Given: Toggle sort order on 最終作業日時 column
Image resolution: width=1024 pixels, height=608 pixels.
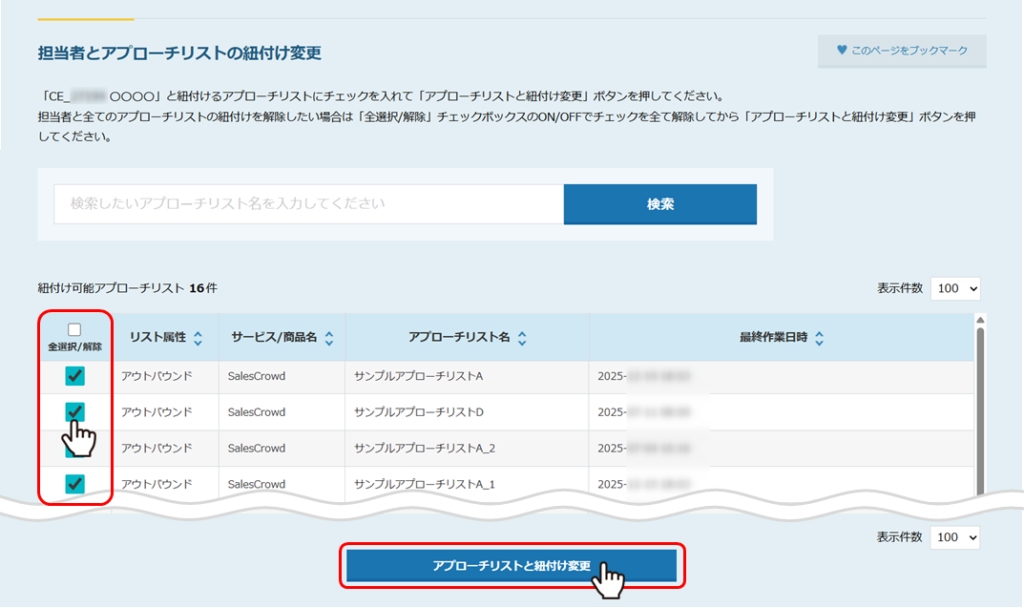Looking at the screenshot, I should [x=819, y=339].
